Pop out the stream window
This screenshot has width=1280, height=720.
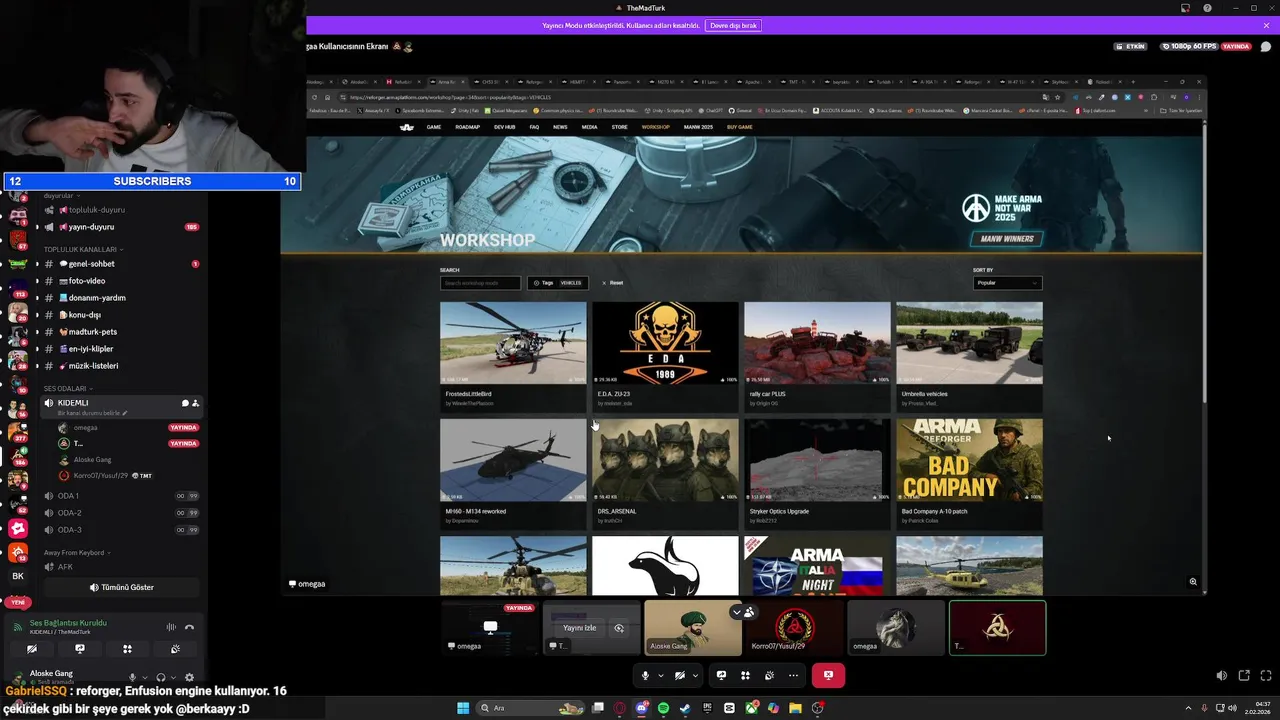click(1244, 676)
